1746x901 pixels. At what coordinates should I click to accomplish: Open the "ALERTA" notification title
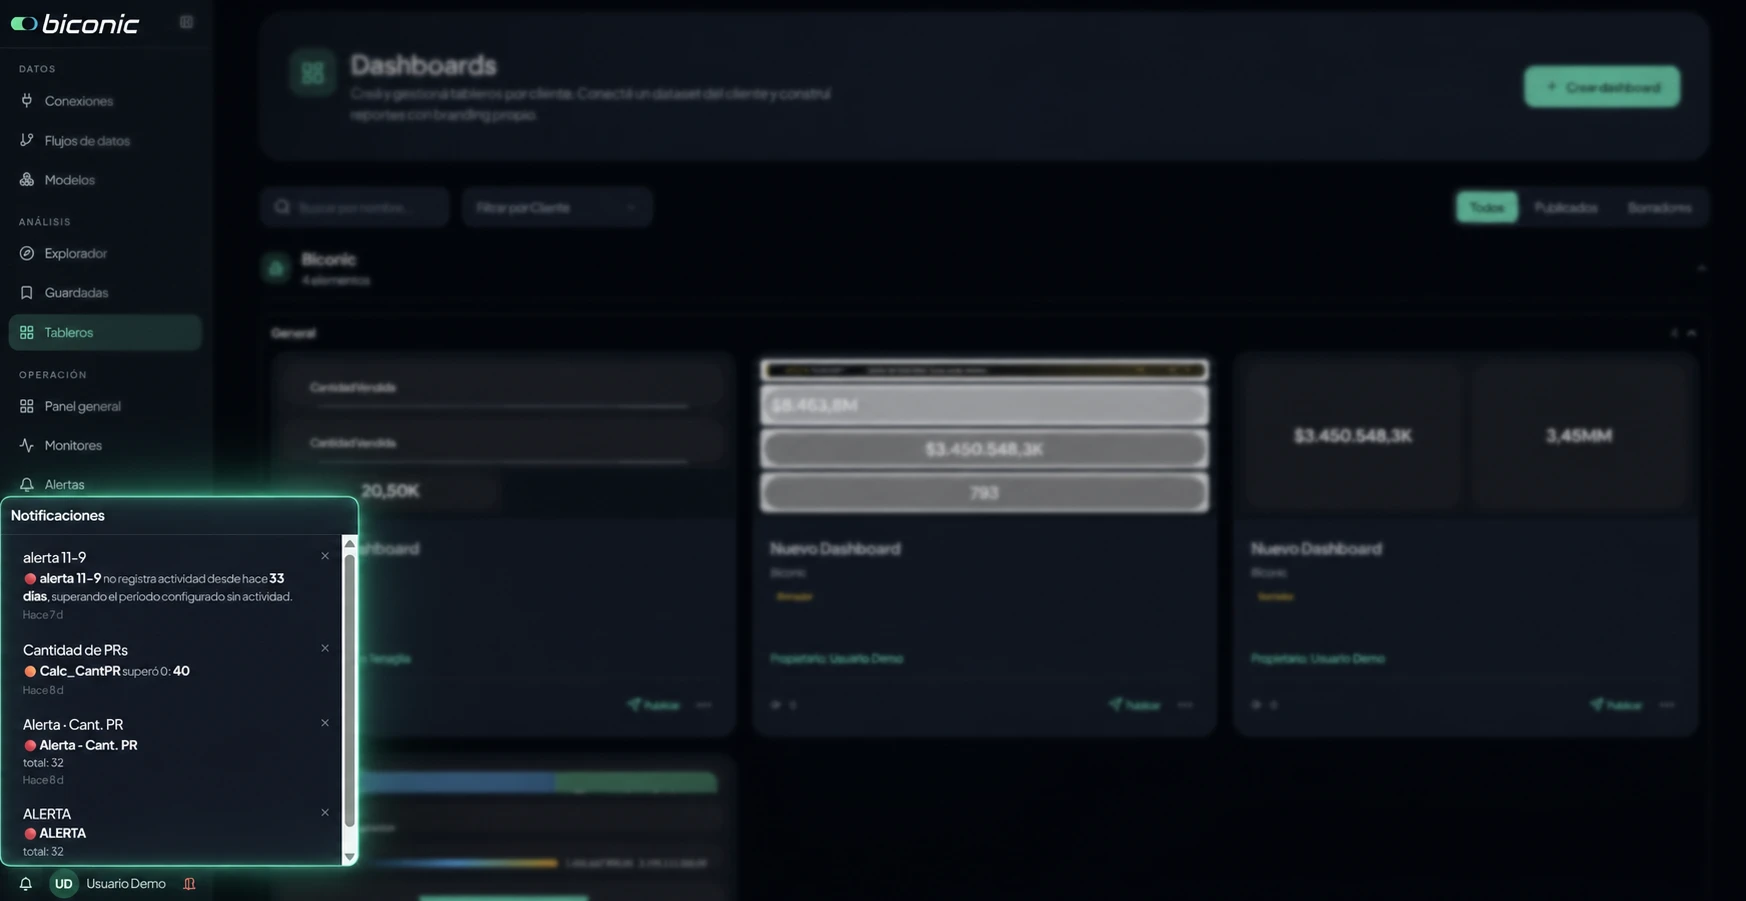point(47,814)
